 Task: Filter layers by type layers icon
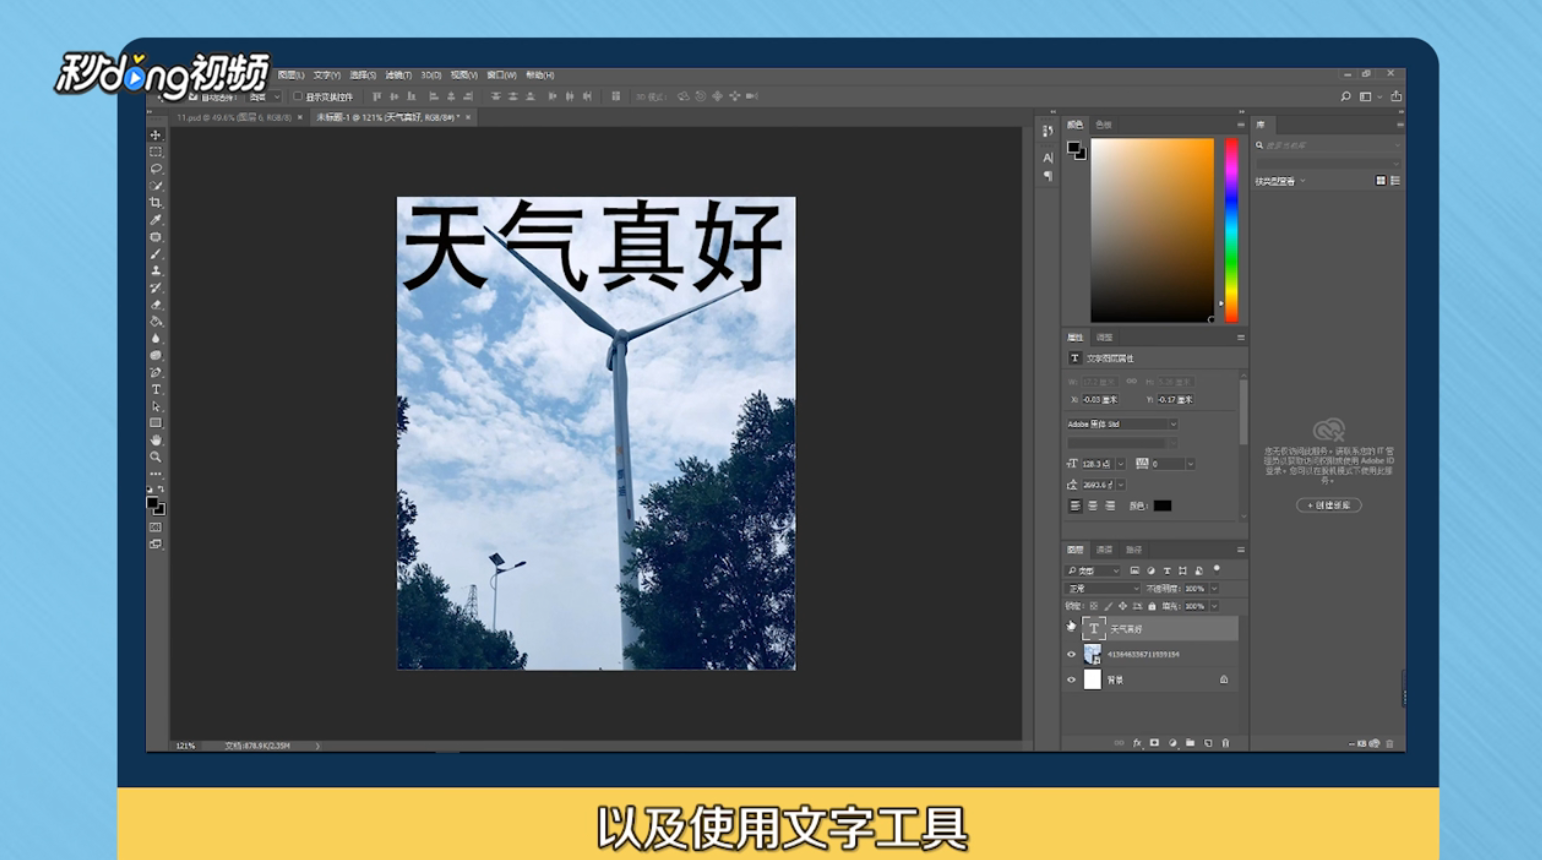pyautogui.click(x=1166, y=571)
